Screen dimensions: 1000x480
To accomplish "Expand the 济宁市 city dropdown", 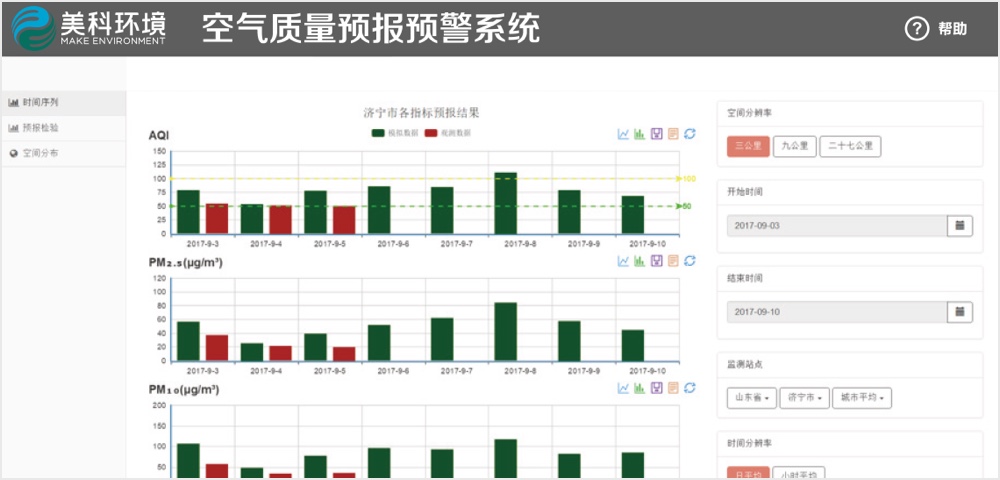I will [804, 398].
